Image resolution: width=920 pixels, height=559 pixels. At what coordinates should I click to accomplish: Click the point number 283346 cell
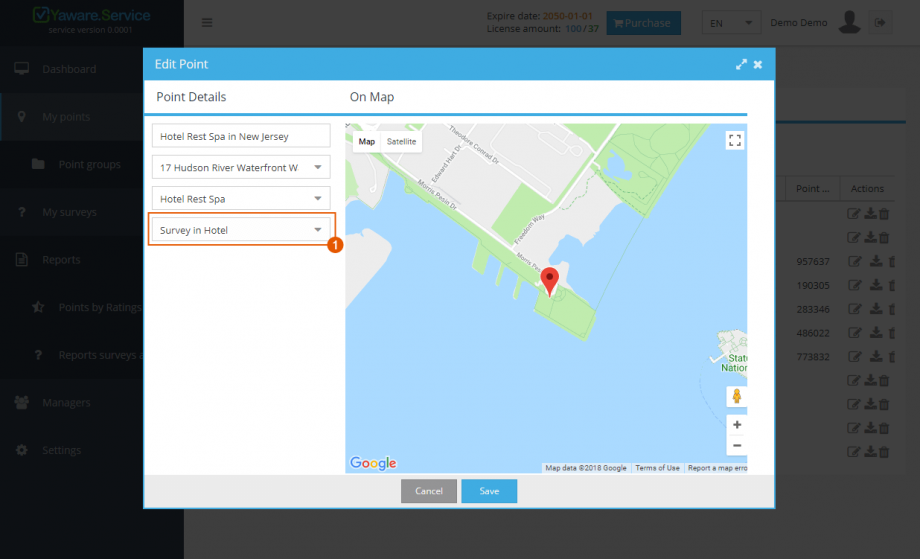(x=813, y=309)
